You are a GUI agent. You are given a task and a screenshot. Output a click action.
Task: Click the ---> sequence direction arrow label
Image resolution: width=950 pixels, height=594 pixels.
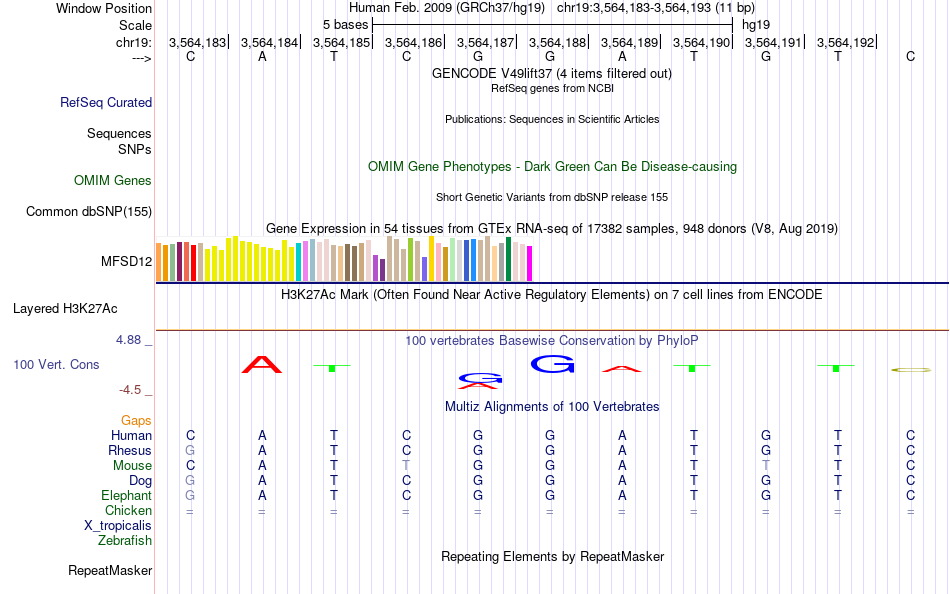click(142, 58)
